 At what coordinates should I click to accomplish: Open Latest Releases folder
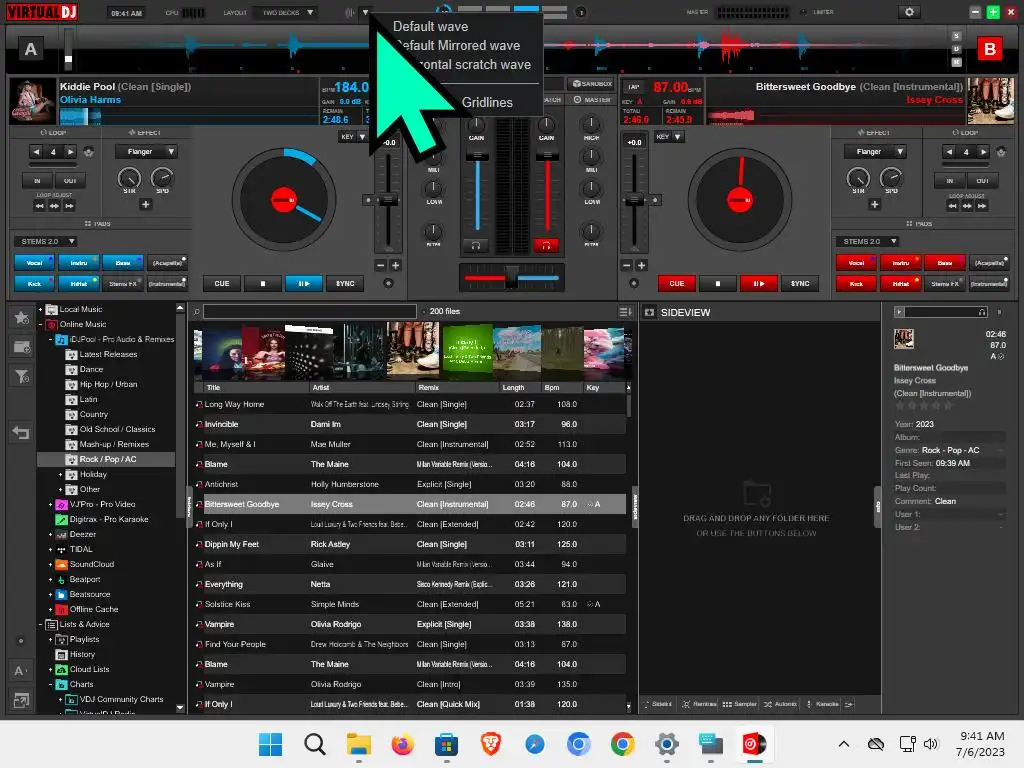pyautogui.click(x=108, y=354)
